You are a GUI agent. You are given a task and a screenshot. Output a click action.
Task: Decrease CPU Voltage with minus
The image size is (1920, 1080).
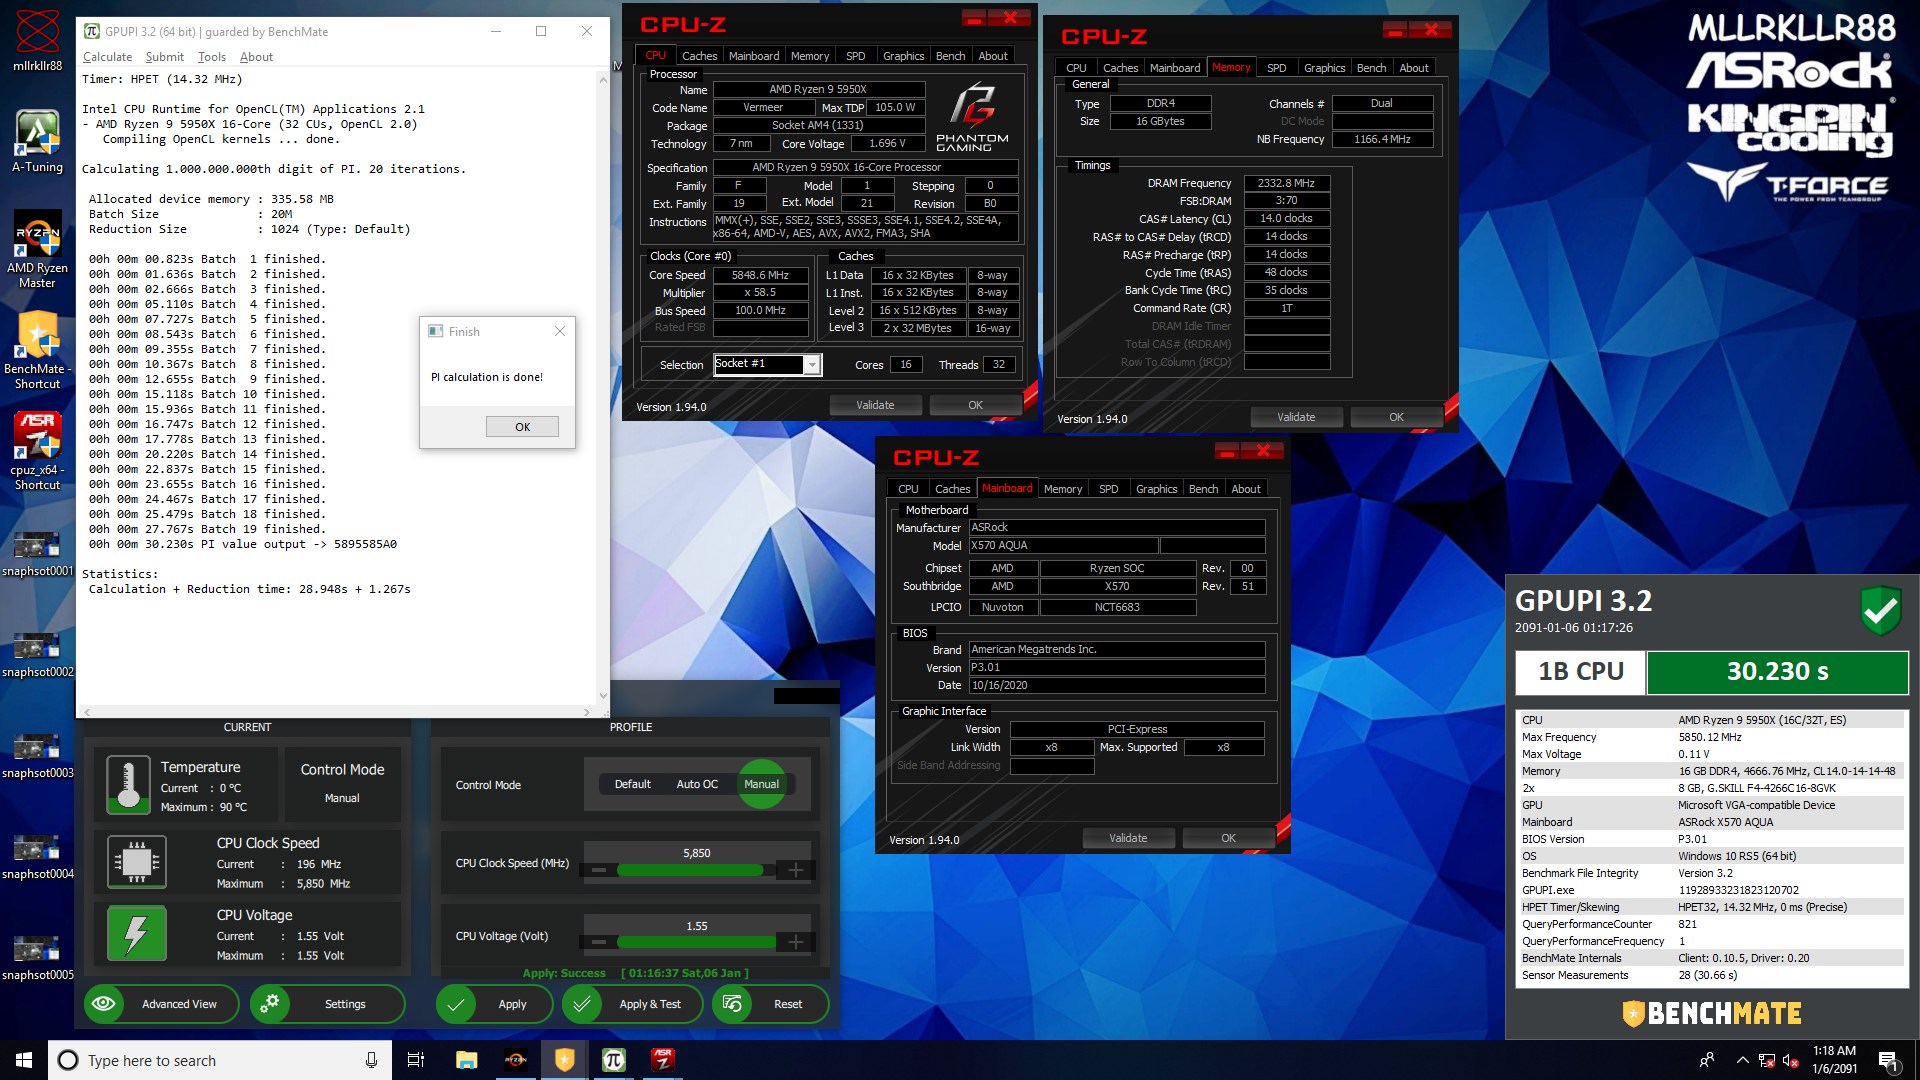coord(598,942)
